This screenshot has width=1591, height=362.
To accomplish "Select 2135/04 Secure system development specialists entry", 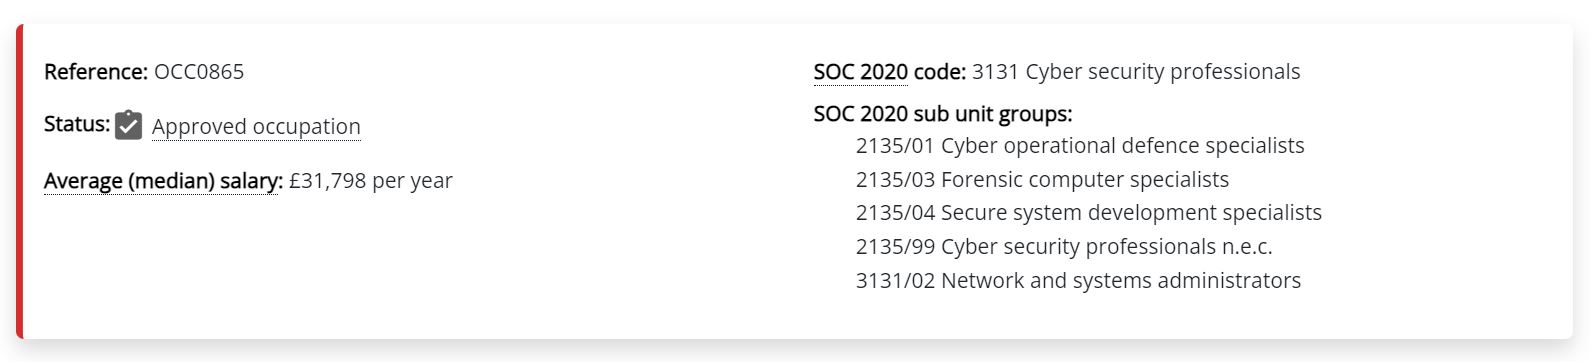I will [x=1089, y=213].
